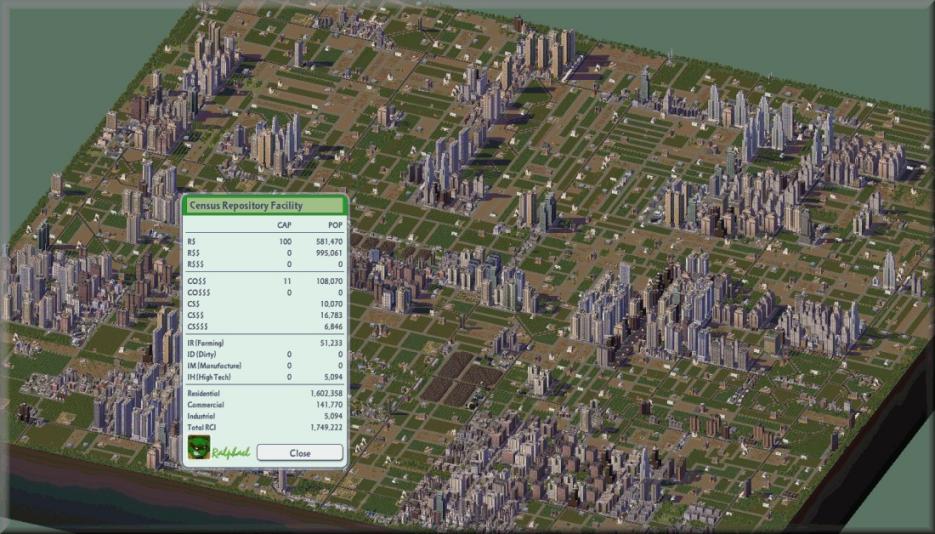The width and height of the screenshot is (935, 534).
Task: Select the CO$$ population value 108,070
Action: pos(329,281)
